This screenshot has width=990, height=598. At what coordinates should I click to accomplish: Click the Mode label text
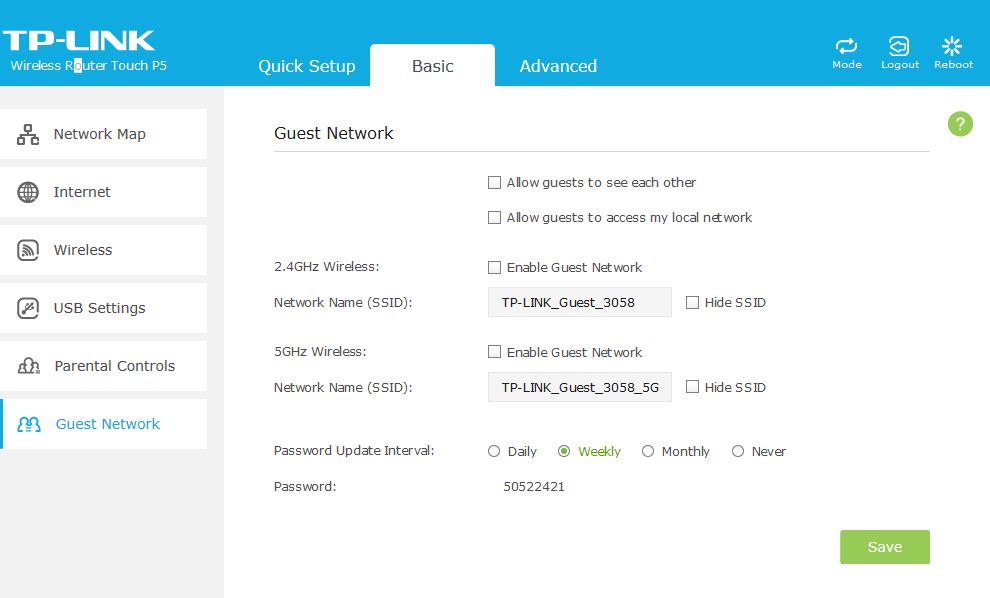[847, 64]
